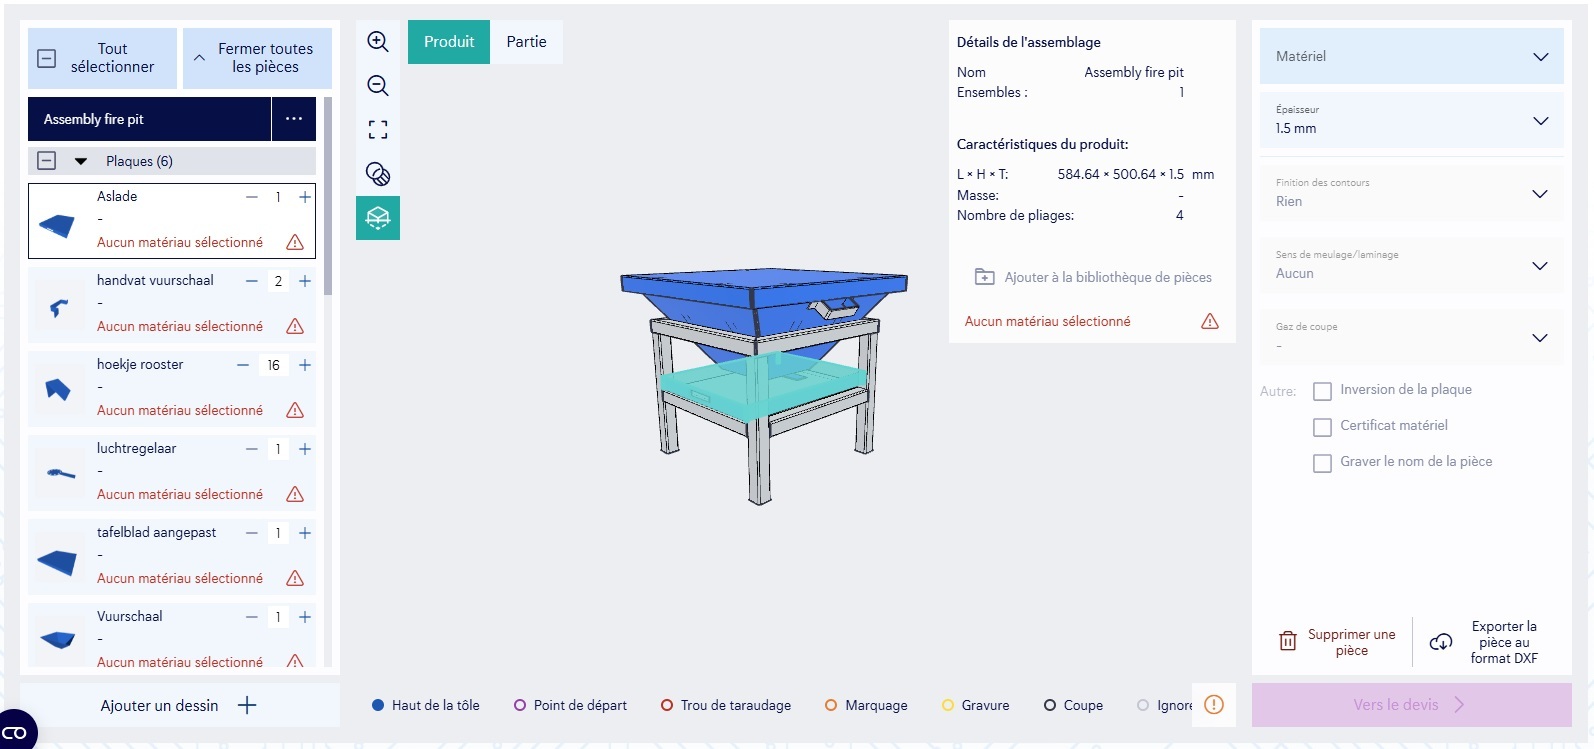Screen dimensions: 1594x749
Task: Select the Produit tab
Action: (x=449, y=42)
